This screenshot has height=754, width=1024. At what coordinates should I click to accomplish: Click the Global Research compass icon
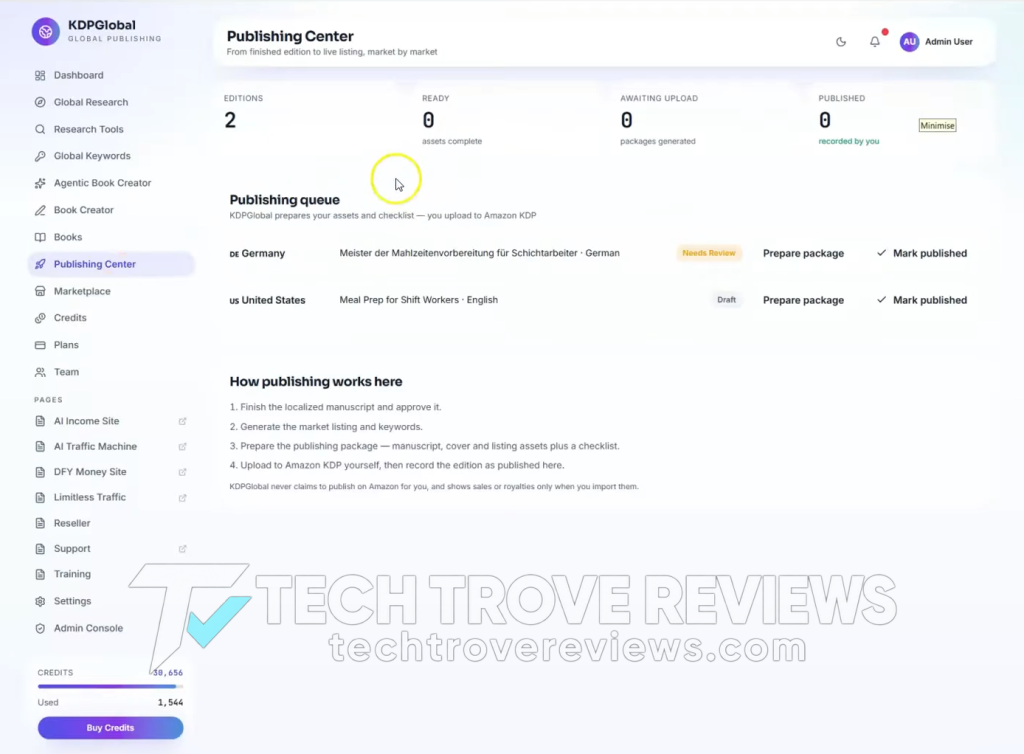[40, 102]
